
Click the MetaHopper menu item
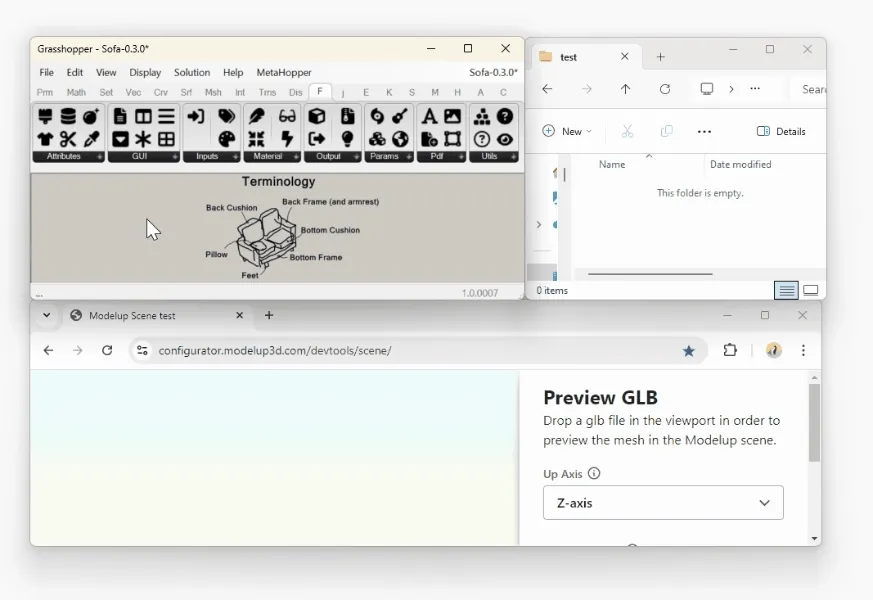(284, 72)
